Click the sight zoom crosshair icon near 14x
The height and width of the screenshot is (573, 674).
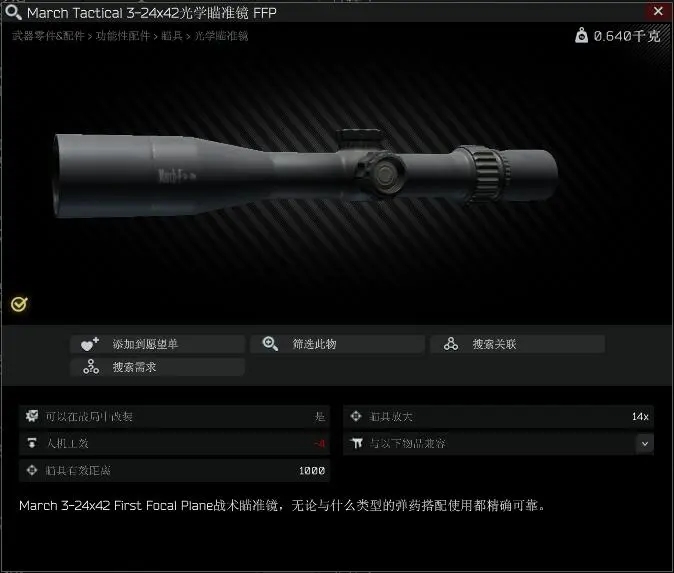coord(356,416)
